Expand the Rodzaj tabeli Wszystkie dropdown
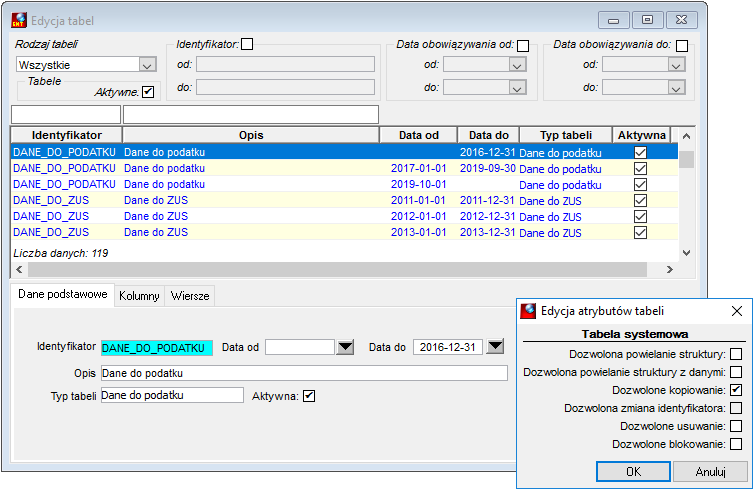 coord(148,65)
